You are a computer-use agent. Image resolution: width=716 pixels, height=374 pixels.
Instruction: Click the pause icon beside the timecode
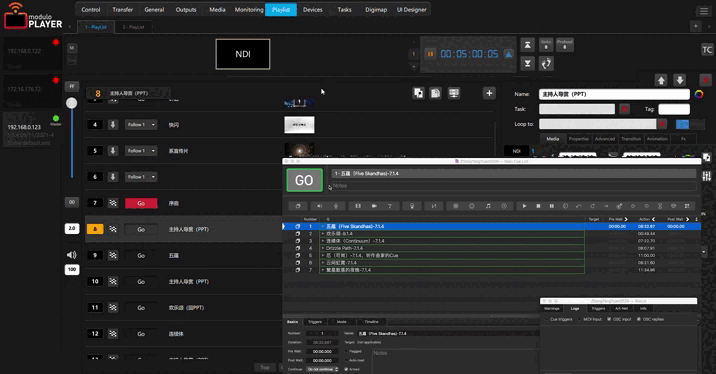tap(430, 54)
